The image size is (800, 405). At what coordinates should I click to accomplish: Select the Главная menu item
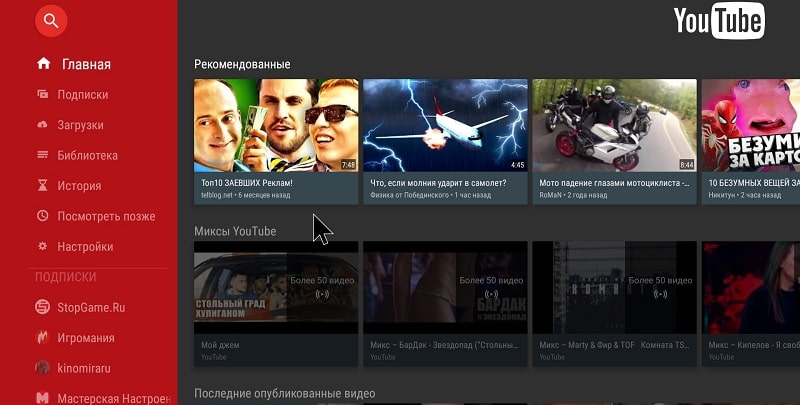click(86, 65)
